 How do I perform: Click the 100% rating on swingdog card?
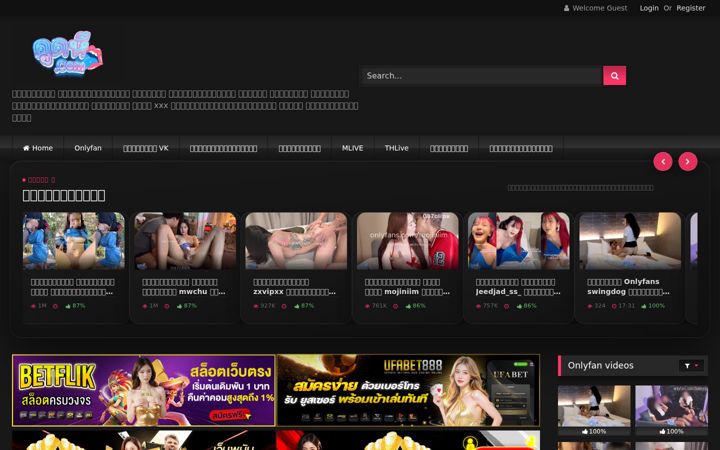tap(653, 306)
